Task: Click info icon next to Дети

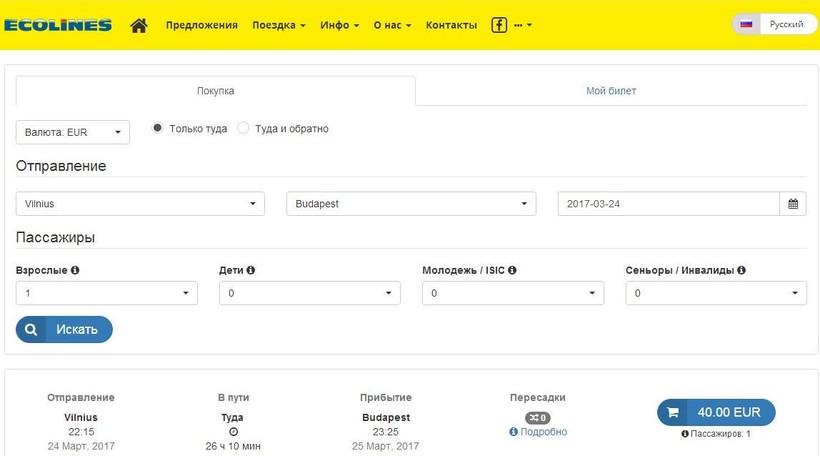Action: (x=250, y=270)
